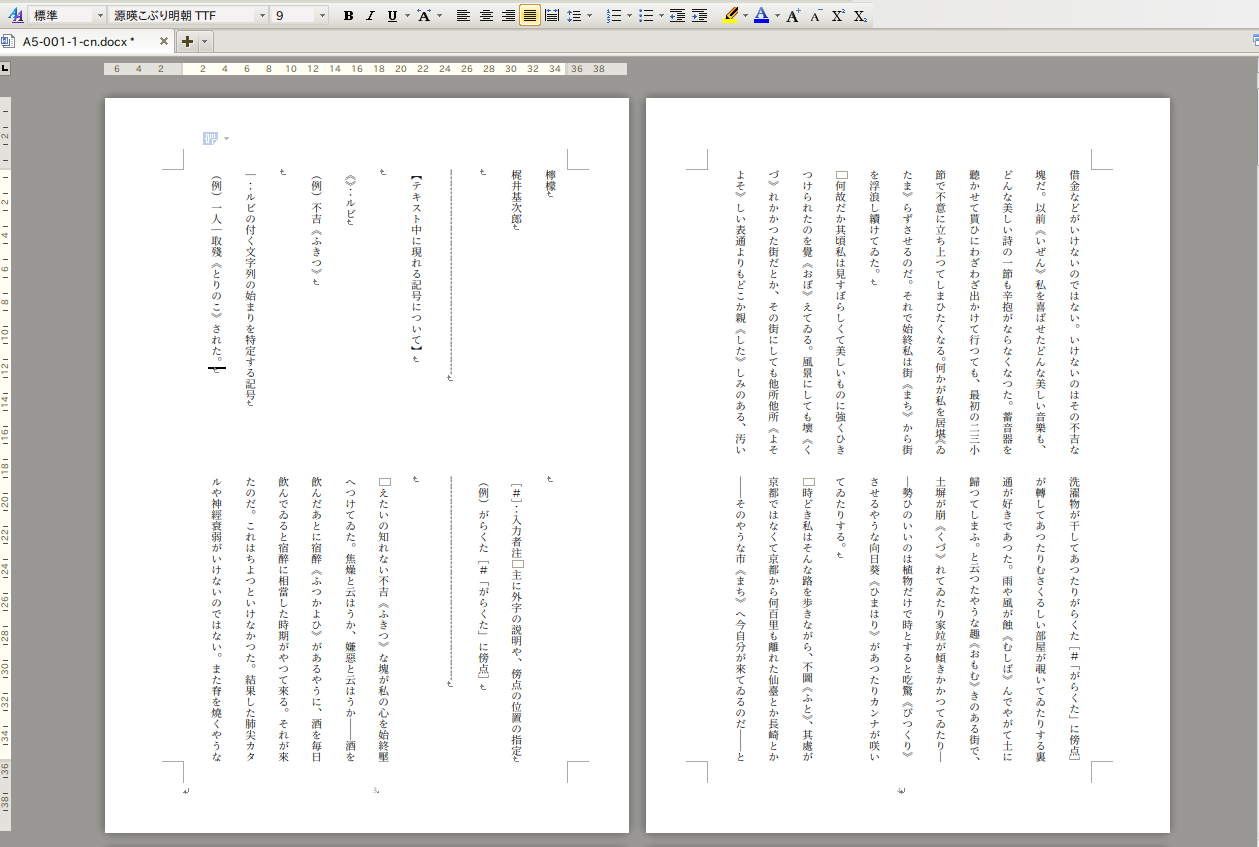This screenshot has width=1259, height=847.
Task: Decrease paragraph indent
Action: tap(678, 16)
